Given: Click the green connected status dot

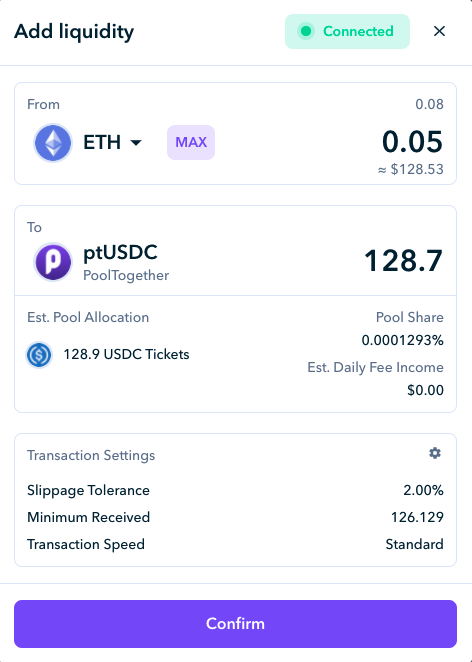Looking at the screenshot, I should click(306, 31).
